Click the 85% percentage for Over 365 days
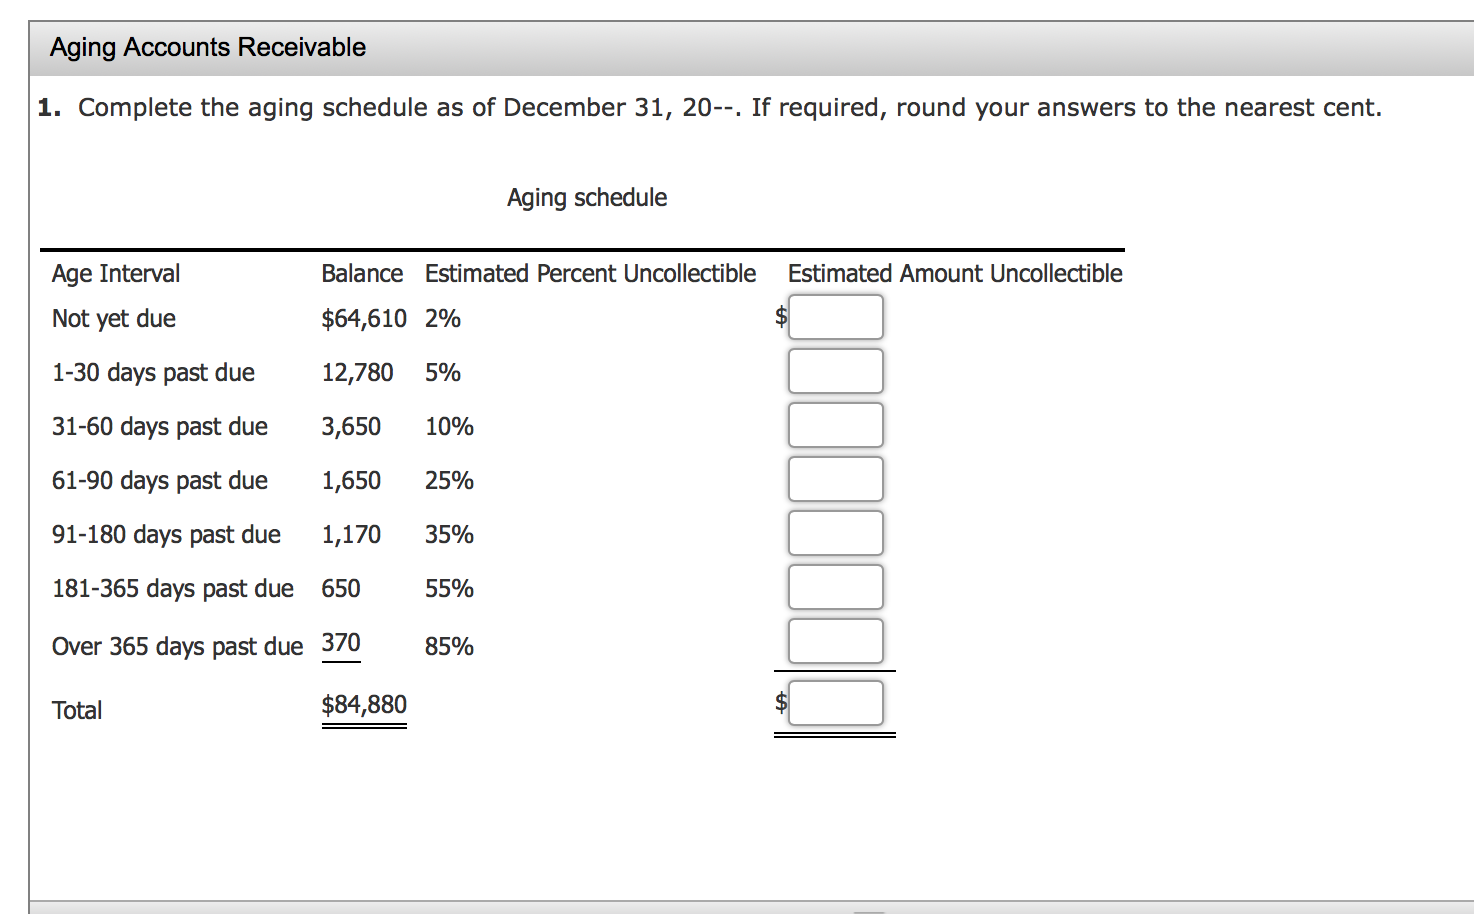 [x=449, y=646]
